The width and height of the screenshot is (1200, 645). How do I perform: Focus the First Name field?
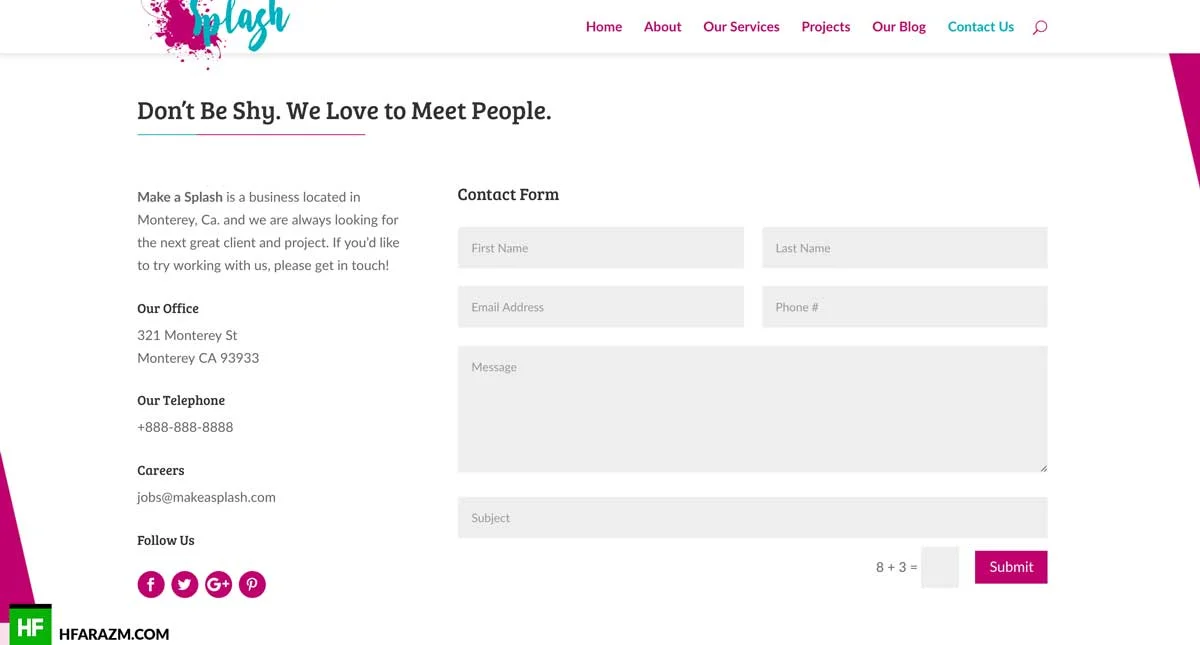[601, 248]
